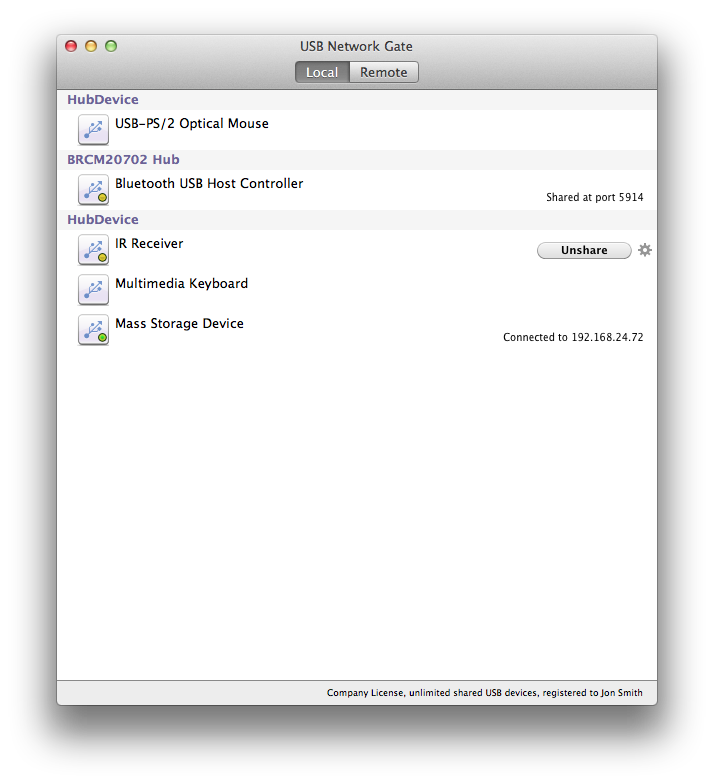Switch to the Local tab

click(321, 72)
